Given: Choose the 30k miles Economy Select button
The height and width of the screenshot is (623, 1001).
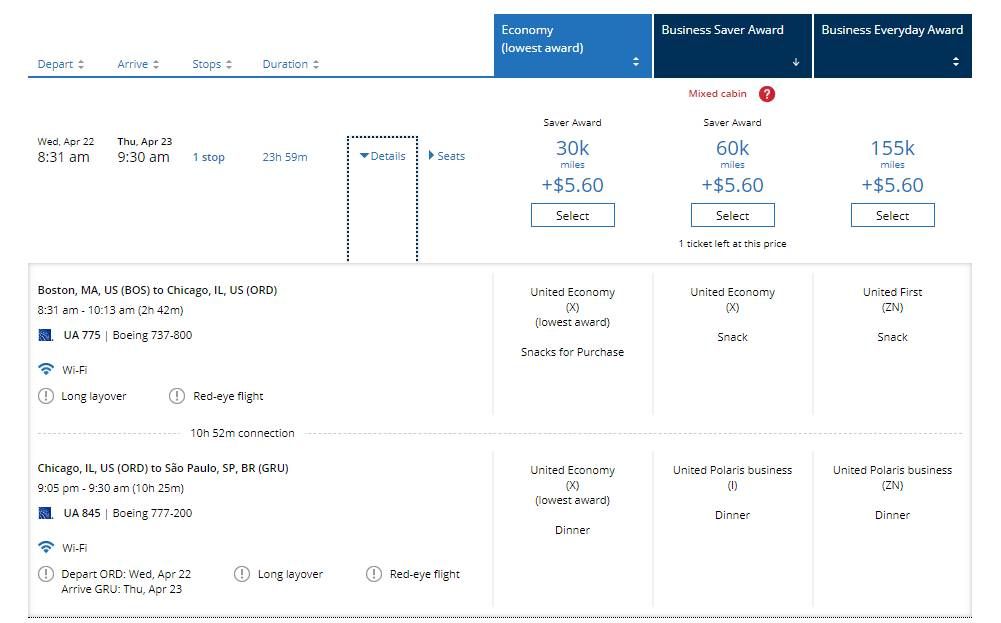Looking at the screenshot, I should [573, 215].
